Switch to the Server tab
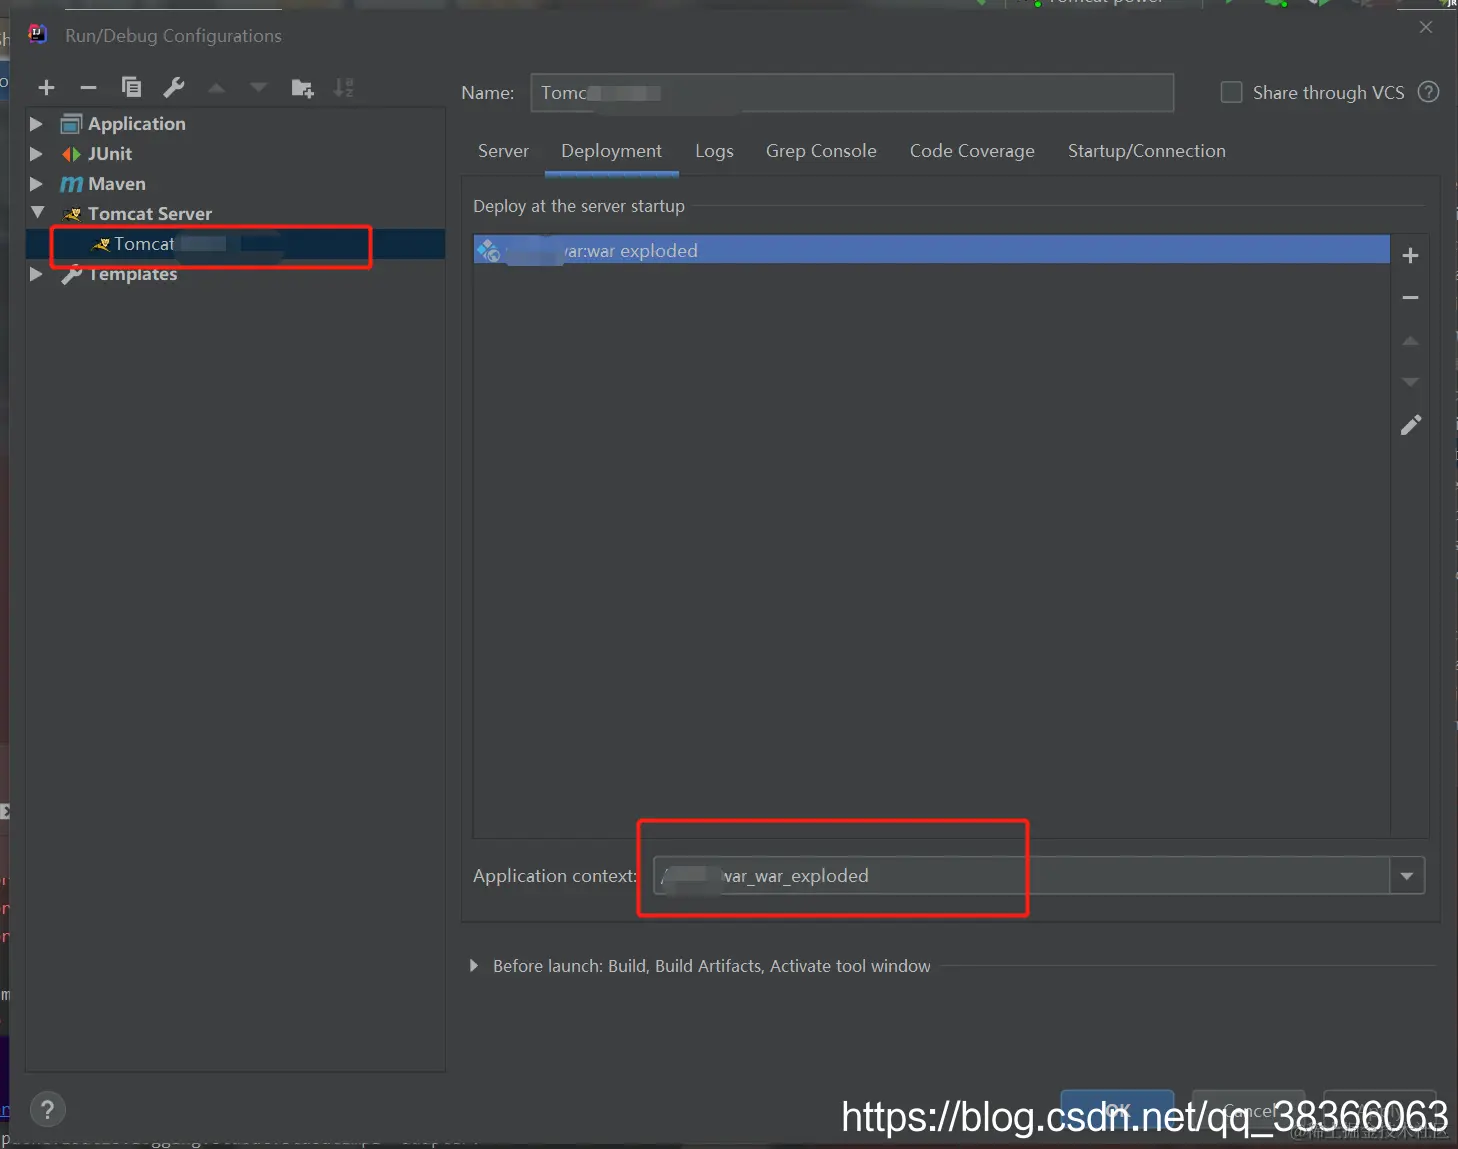1458x1149 pixels. coord(503,151)
